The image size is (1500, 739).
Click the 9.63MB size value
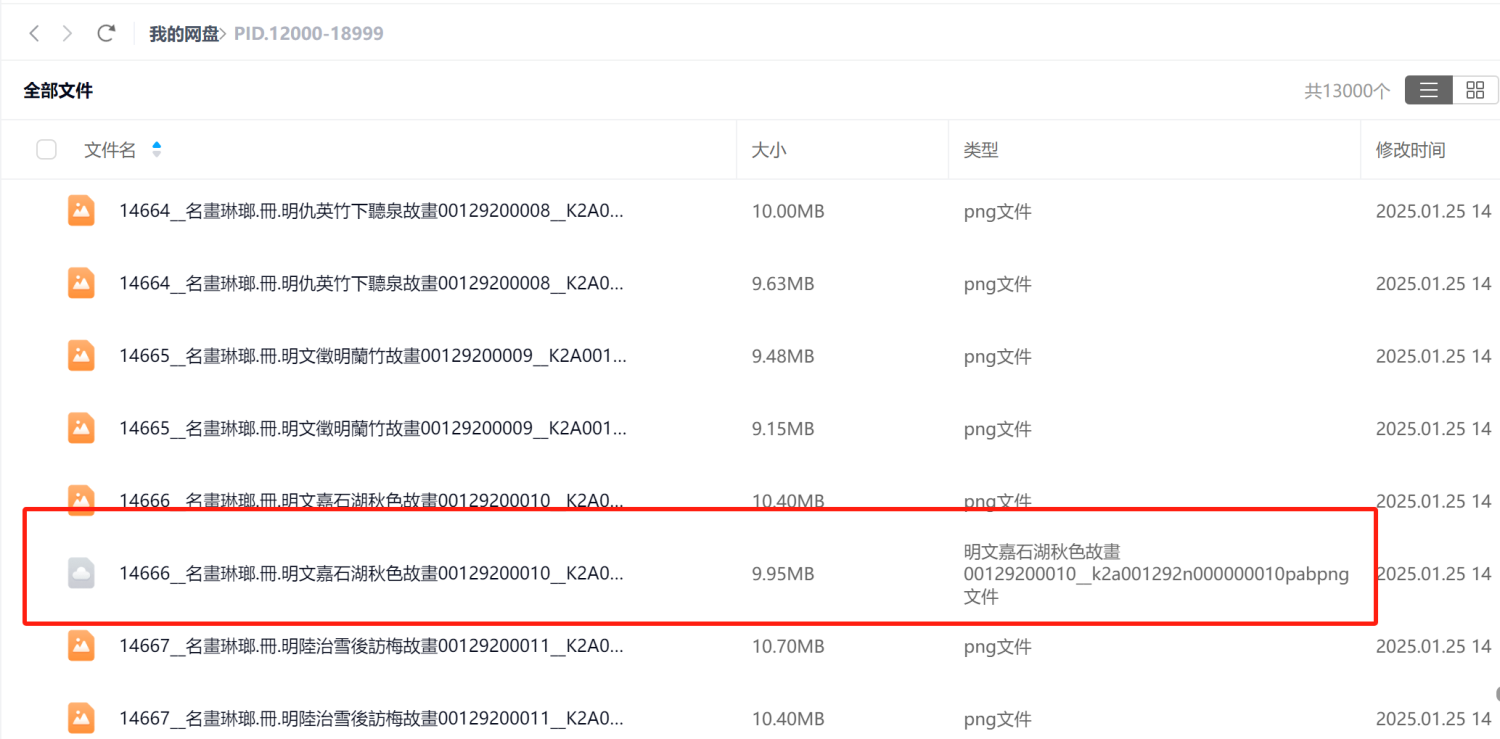(x=783, y=284)
